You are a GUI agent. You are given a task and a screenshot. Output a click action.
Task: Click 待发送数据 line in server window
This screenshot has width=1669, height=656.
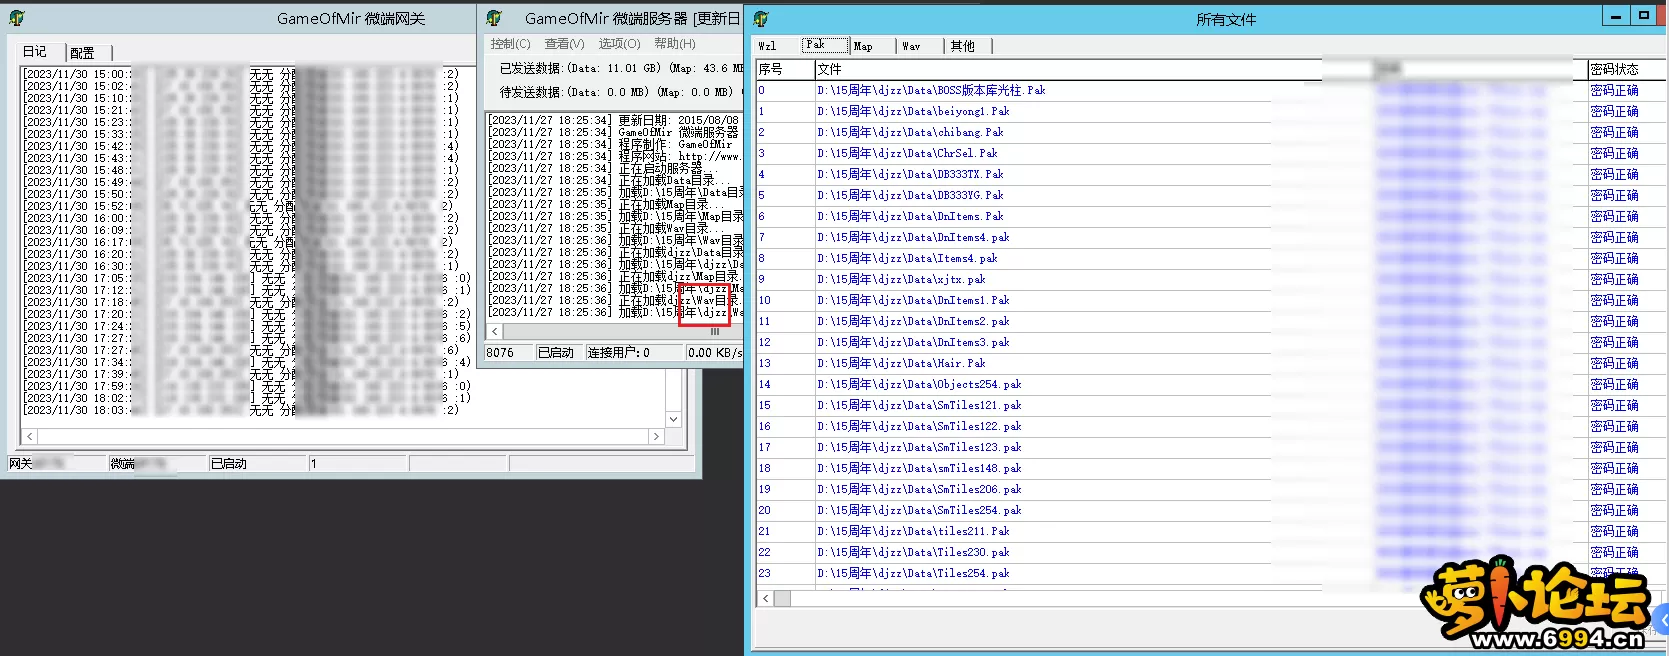(616, 92)
